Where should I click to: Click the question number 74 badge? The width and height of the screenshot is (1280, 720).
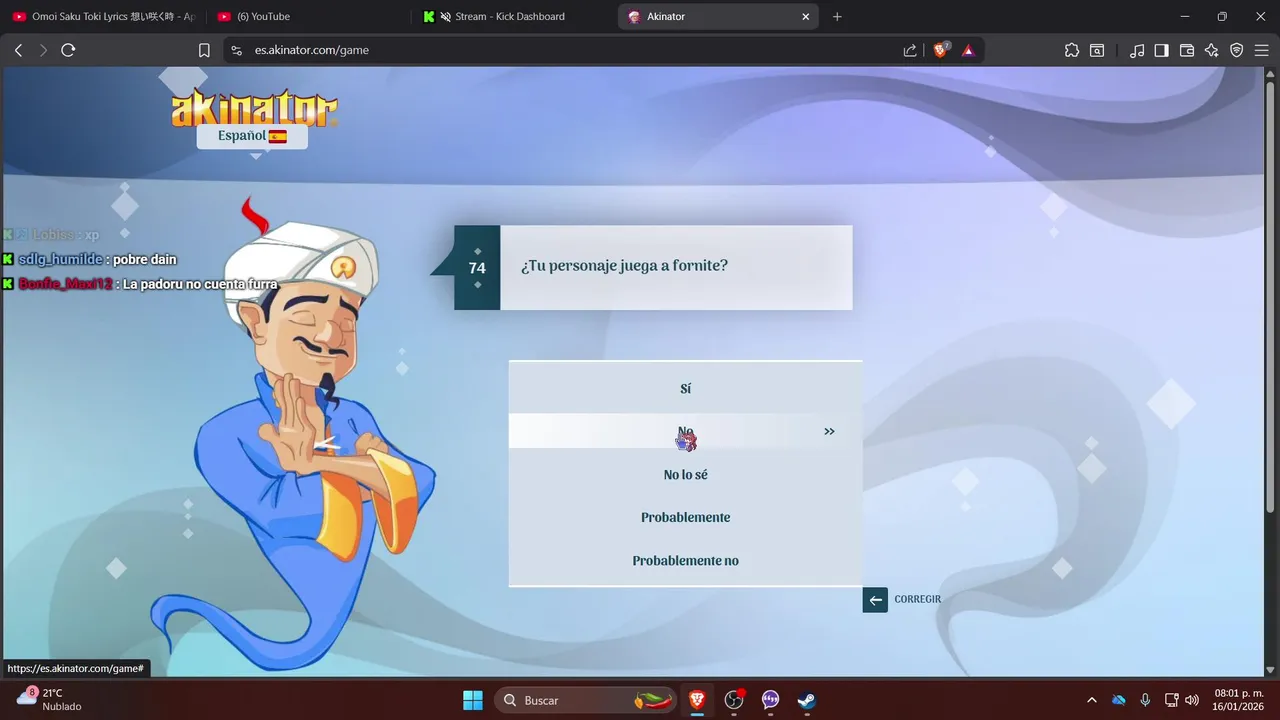(x=477, y=268)
